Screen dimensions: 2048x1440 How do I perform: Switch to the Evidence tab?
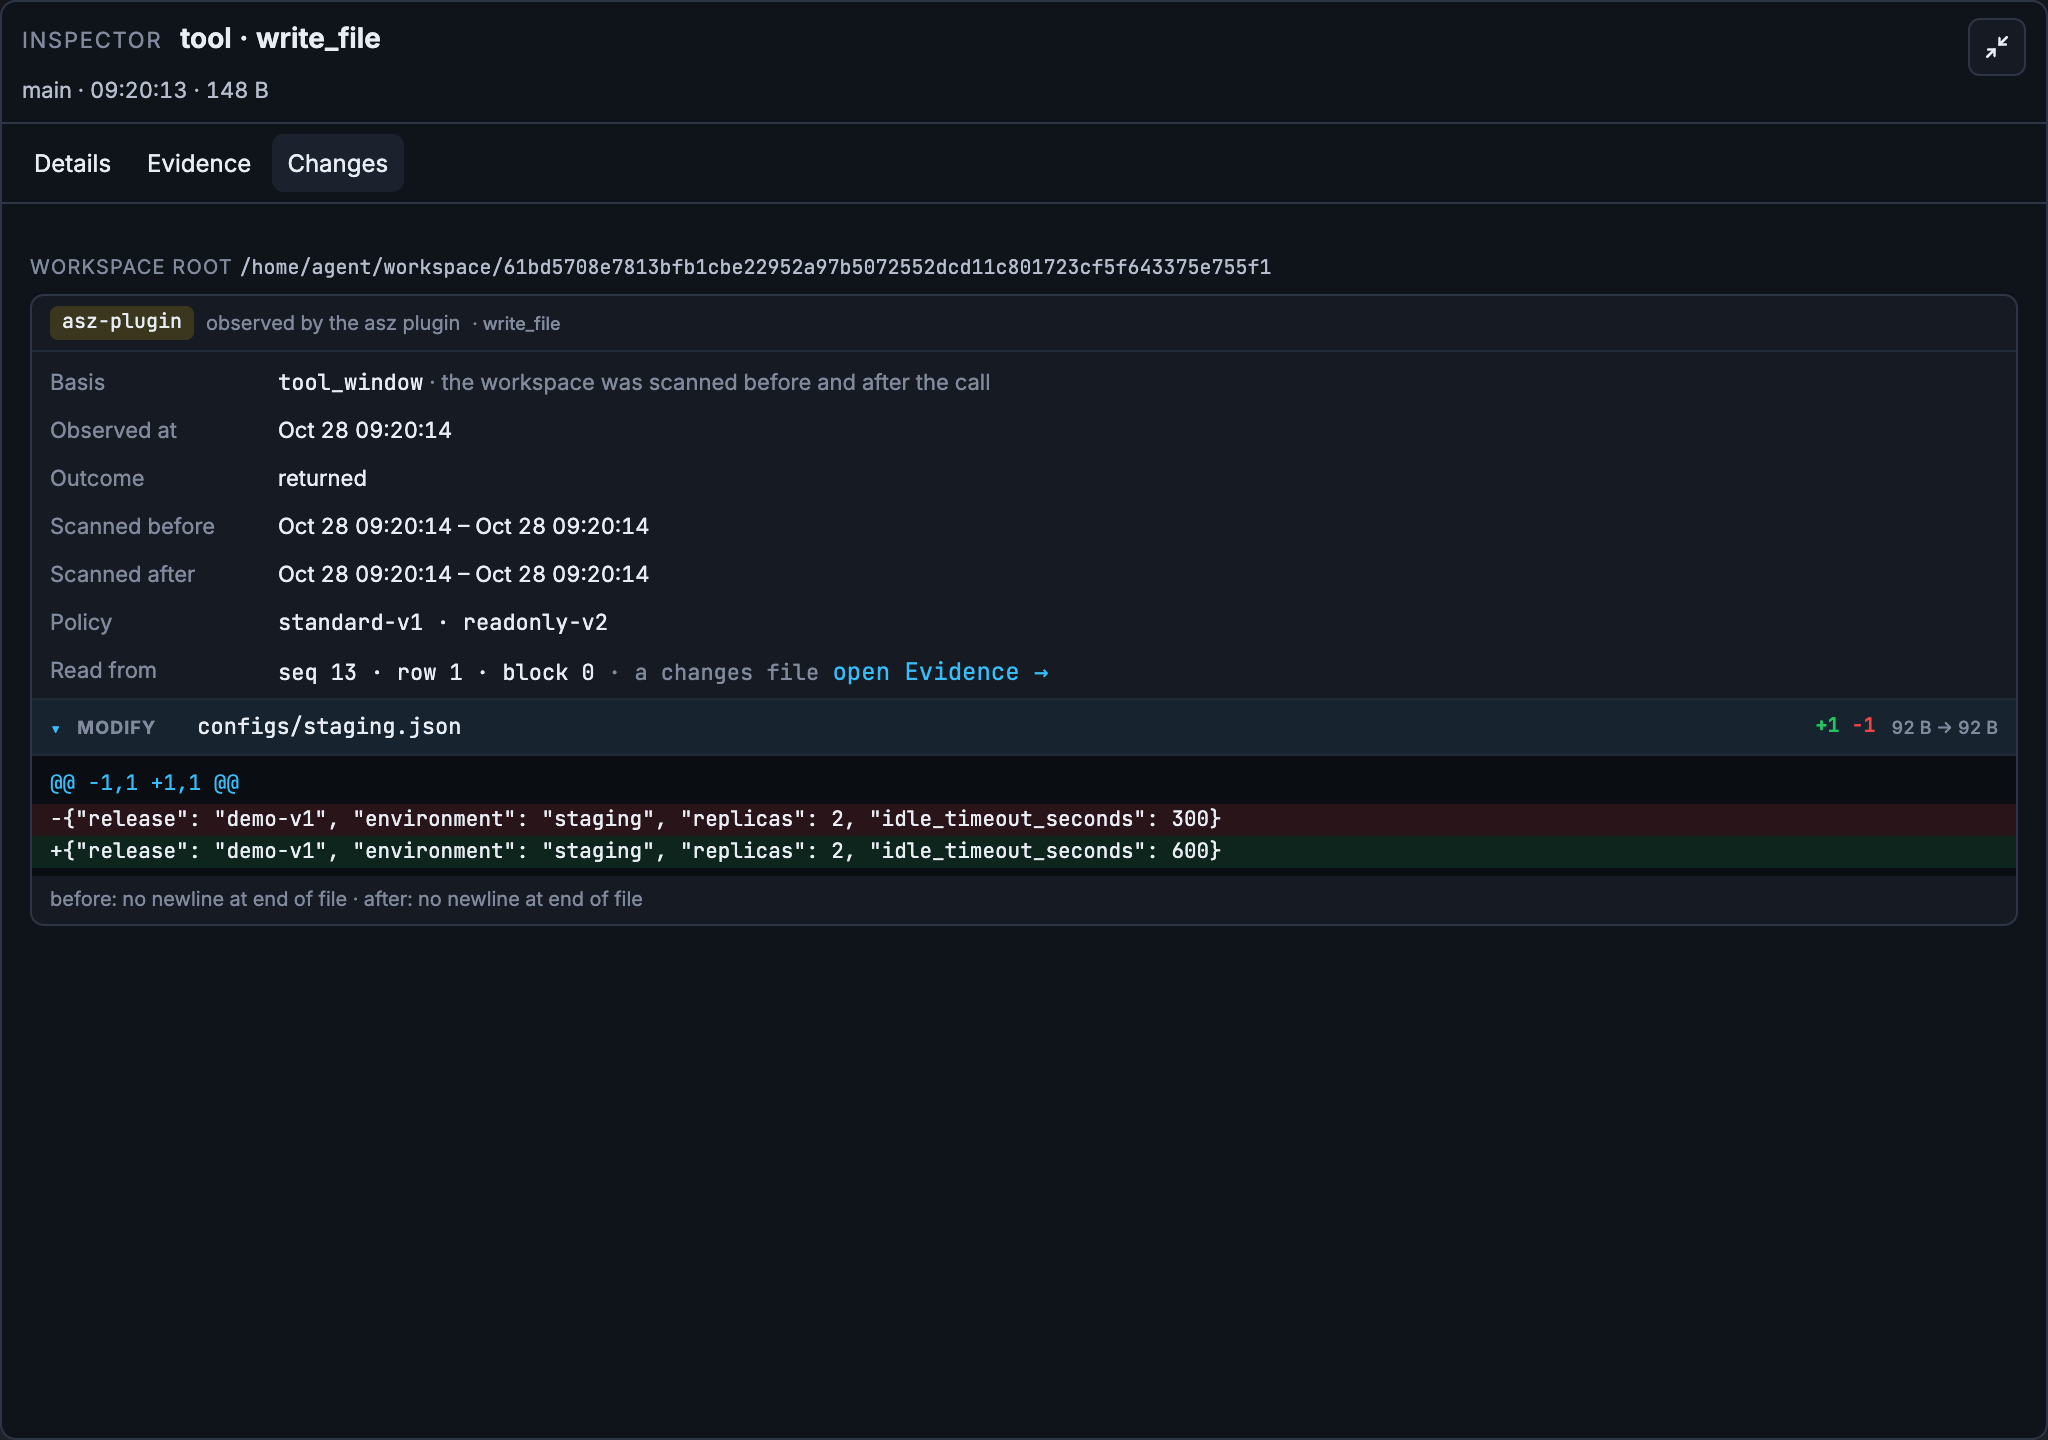tap(199, 164)
